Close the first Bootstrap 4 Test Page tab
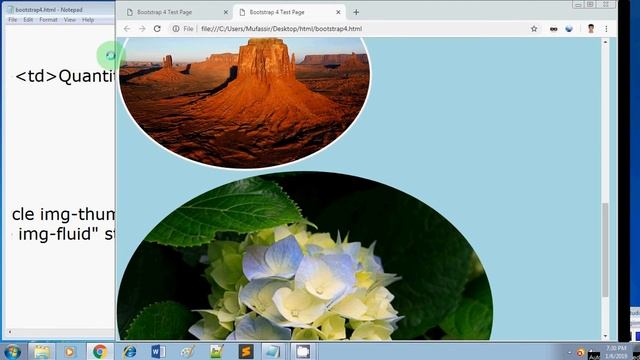 click(226, 12)
